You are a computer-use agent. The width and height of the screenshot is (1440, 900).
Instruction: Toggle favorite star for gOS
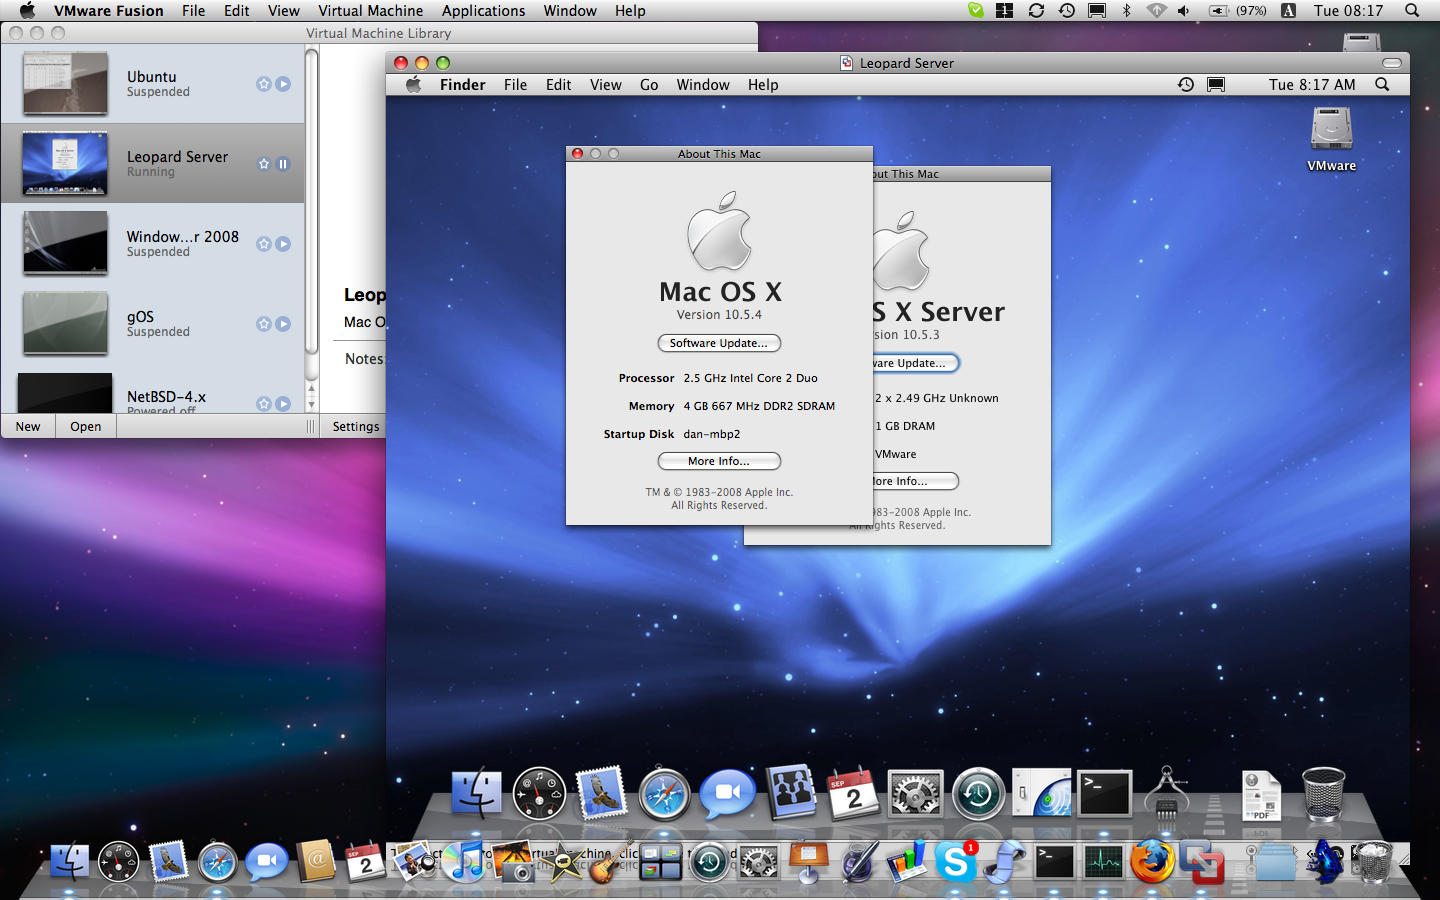[x=264, y=324]
